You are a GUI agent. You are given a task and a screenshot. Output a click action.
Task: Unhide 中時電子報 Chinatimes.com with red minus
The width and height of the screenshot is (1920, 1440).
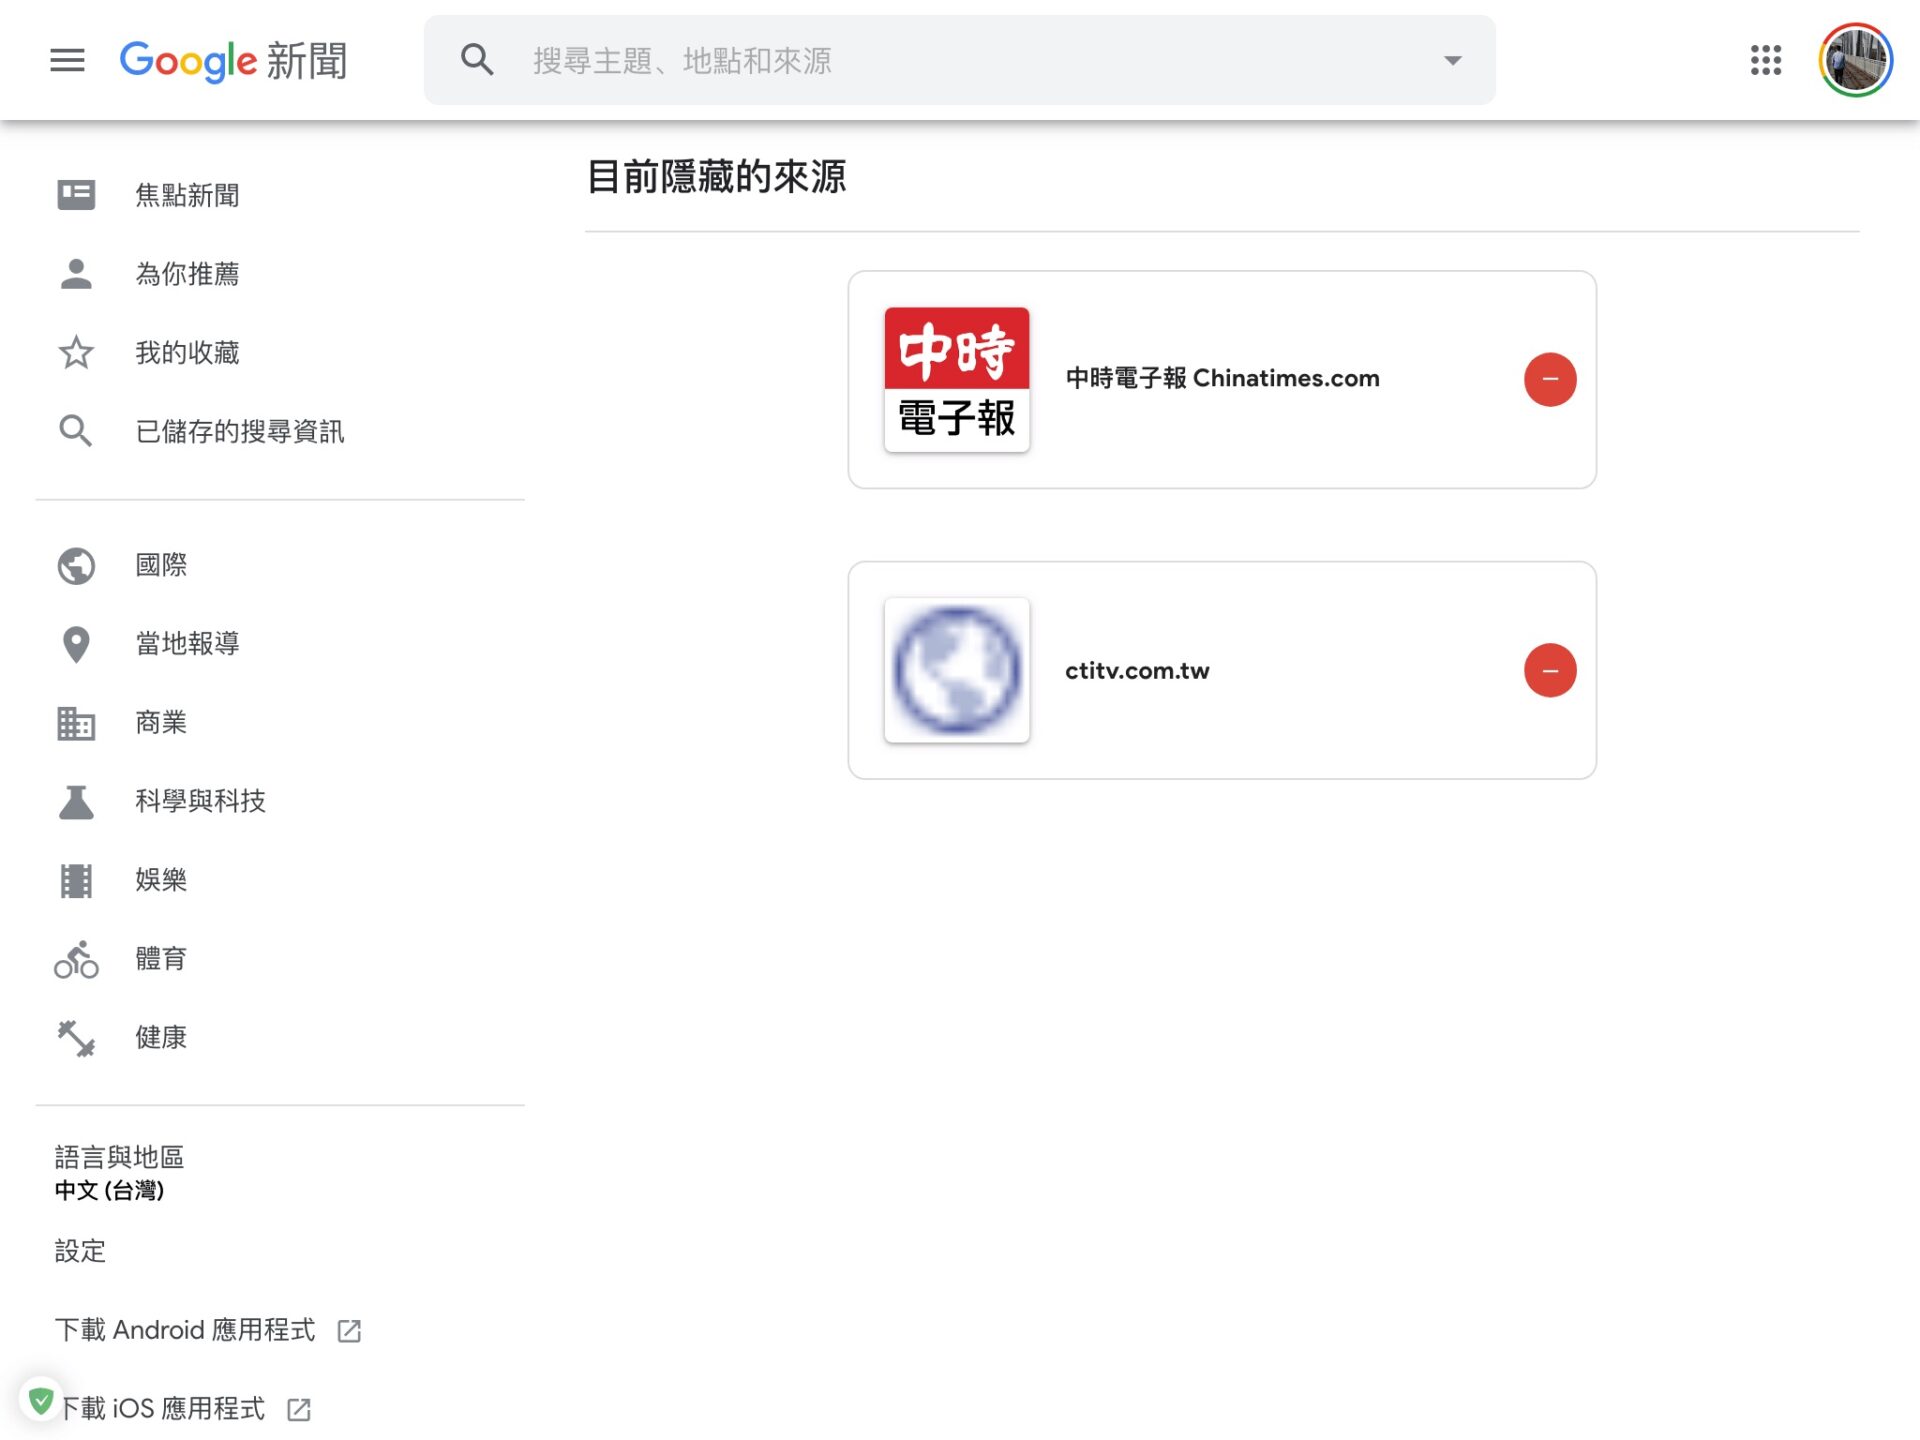1550,380
